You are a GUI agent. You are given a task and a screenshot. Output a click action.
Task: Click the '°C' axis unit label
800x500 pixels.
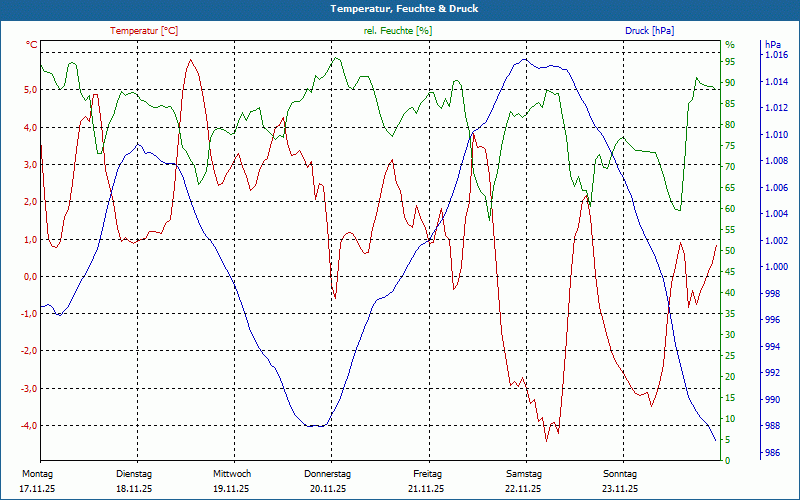pyautogui.click(x=32, y=45)
